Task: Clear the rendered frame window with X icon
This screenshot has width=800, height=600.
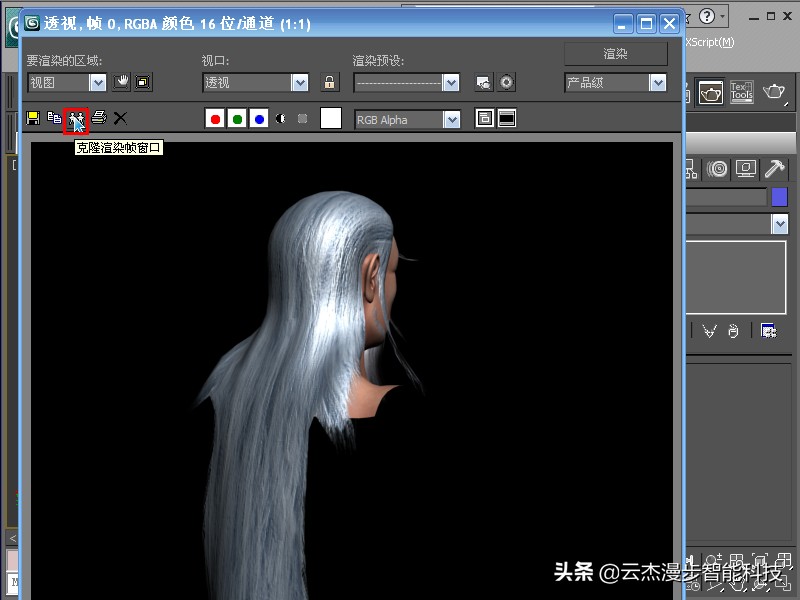Action: [119, 118]
